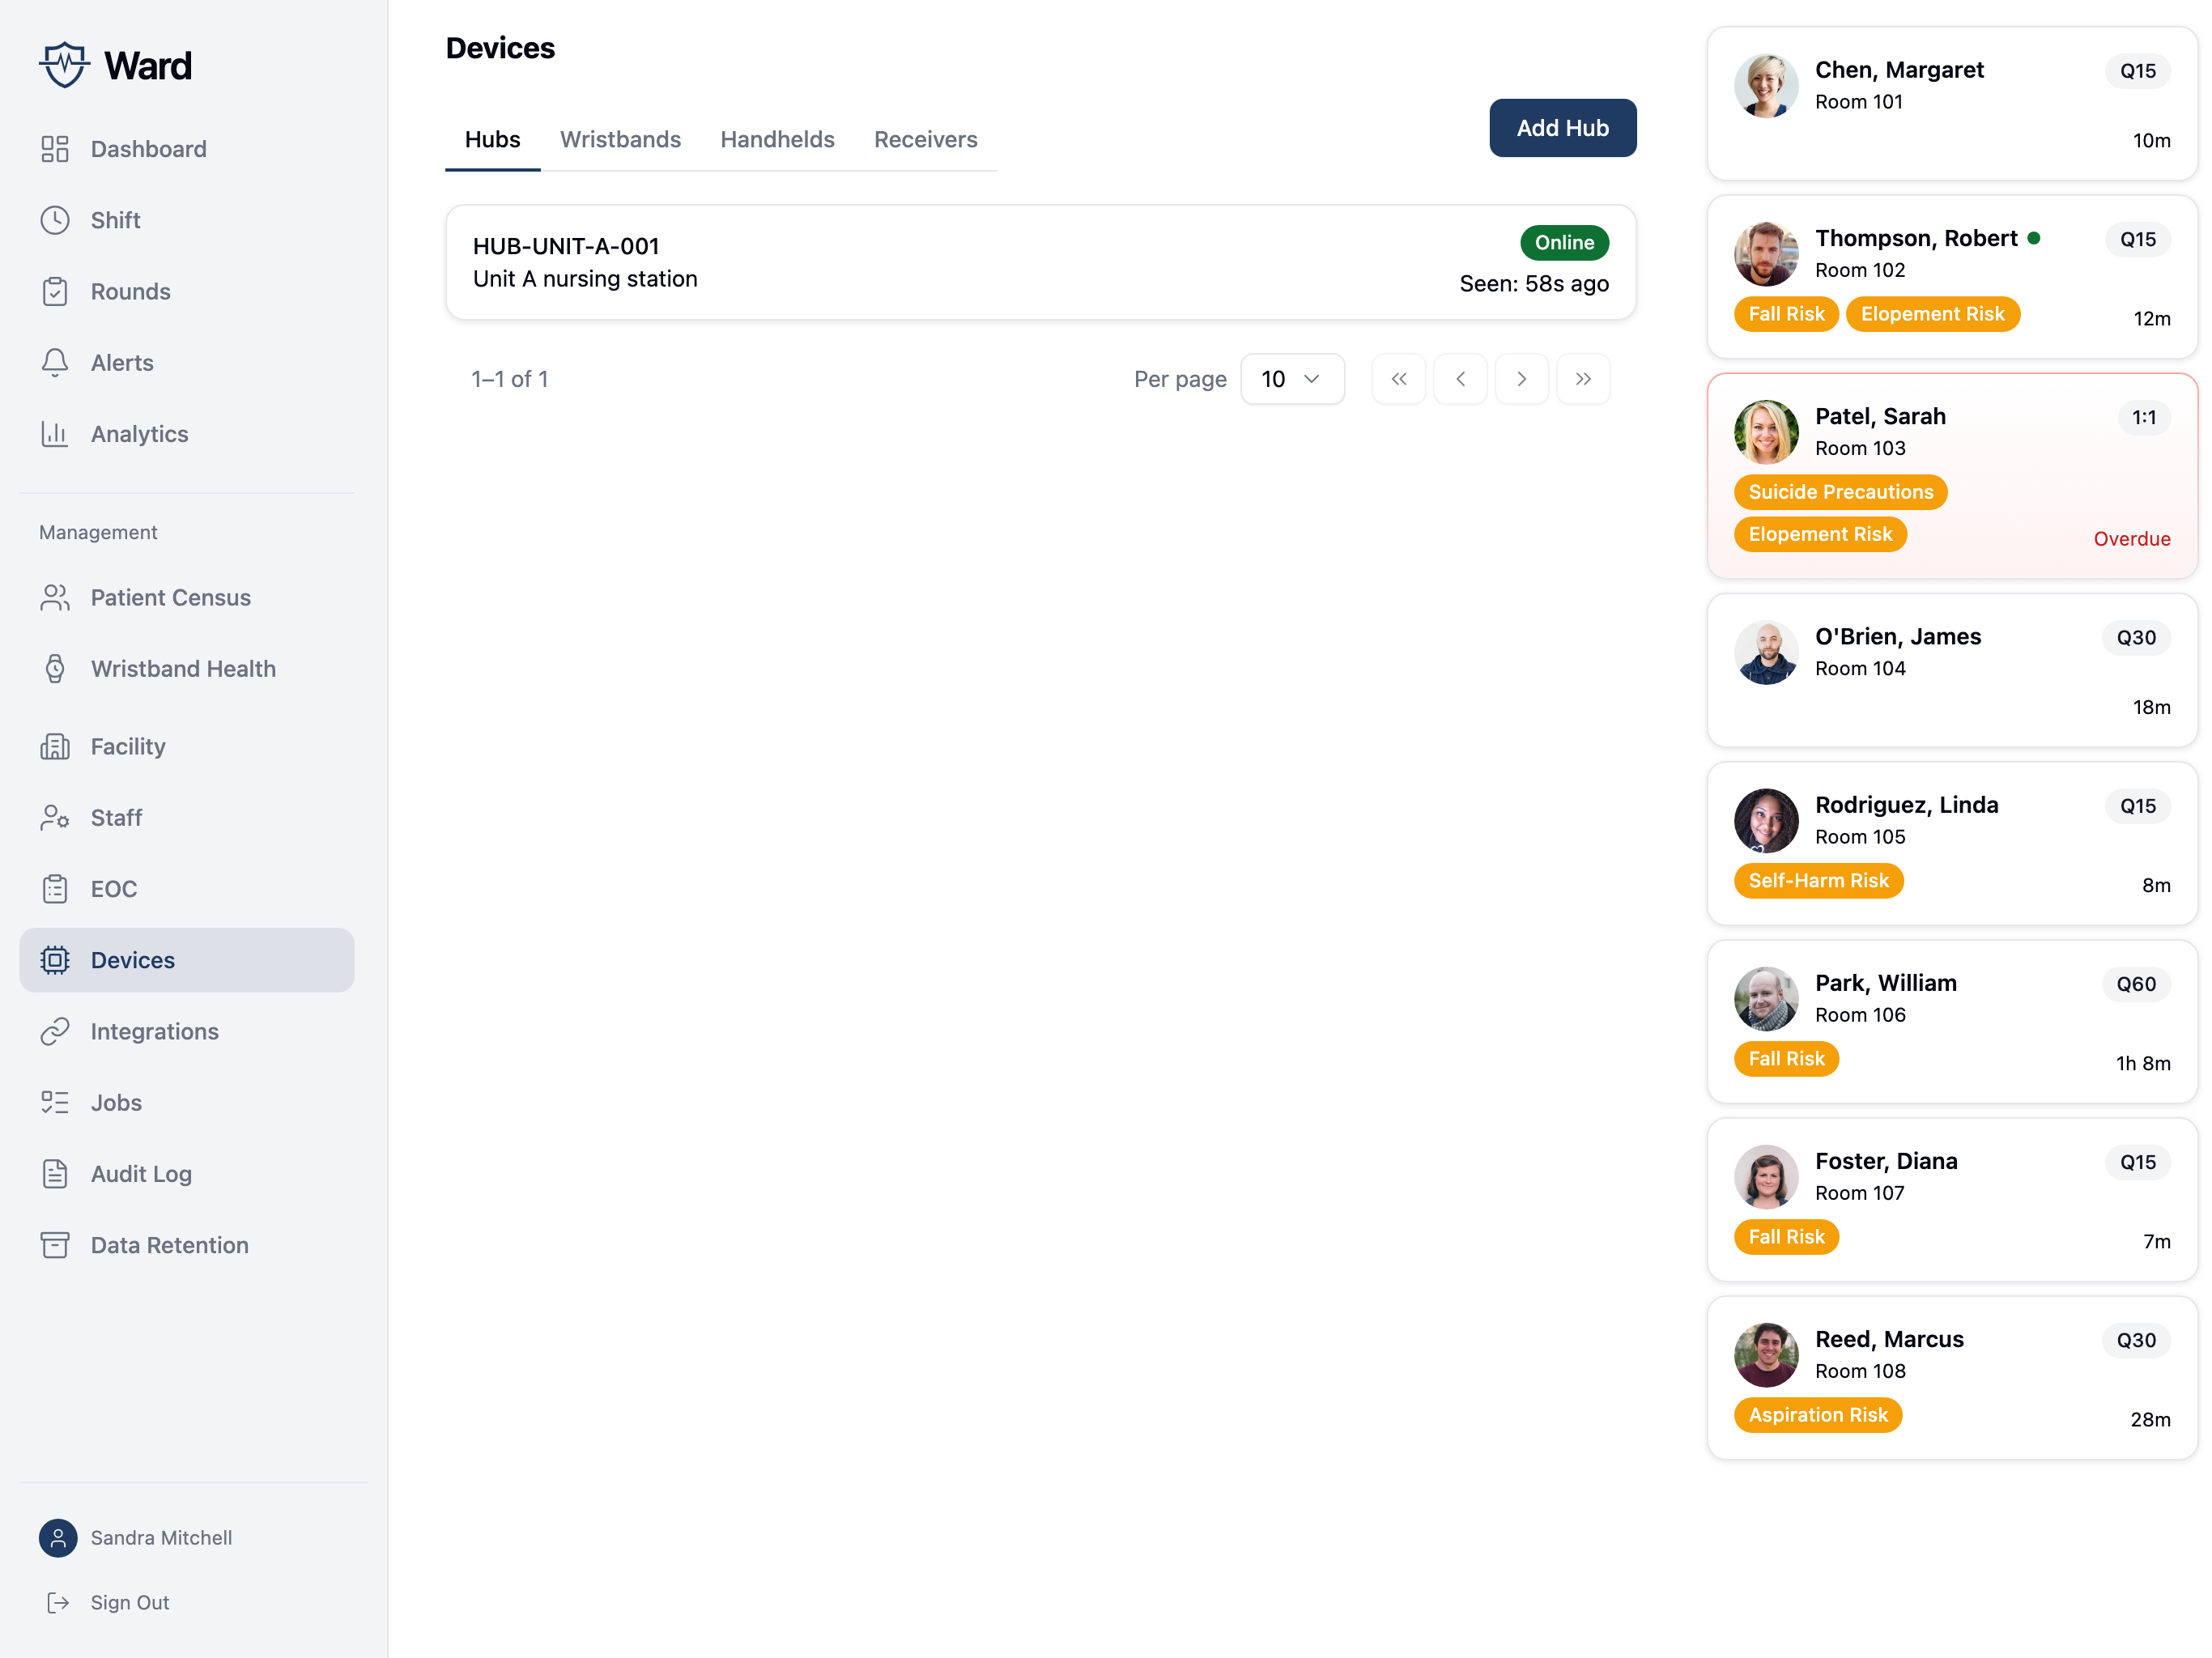The height and width of the screenshot is (1658, 2212).
Task: Expand the Per page dropdown
Action: pos(1292,379)
